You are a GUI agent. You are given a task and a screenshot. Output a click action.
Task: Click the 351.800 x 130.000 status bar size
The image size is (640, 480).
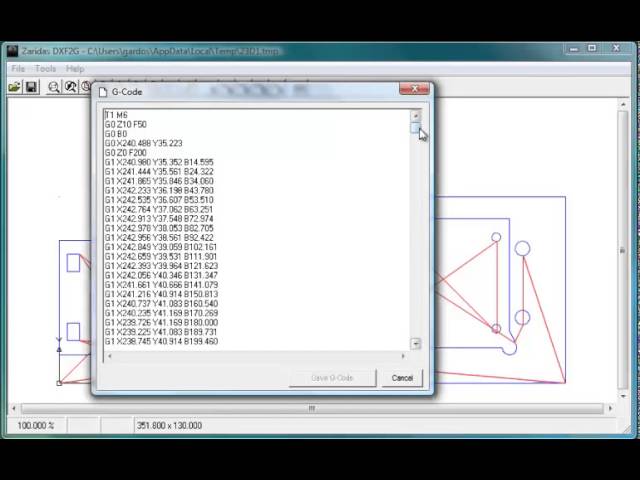(x=169, y=426)
